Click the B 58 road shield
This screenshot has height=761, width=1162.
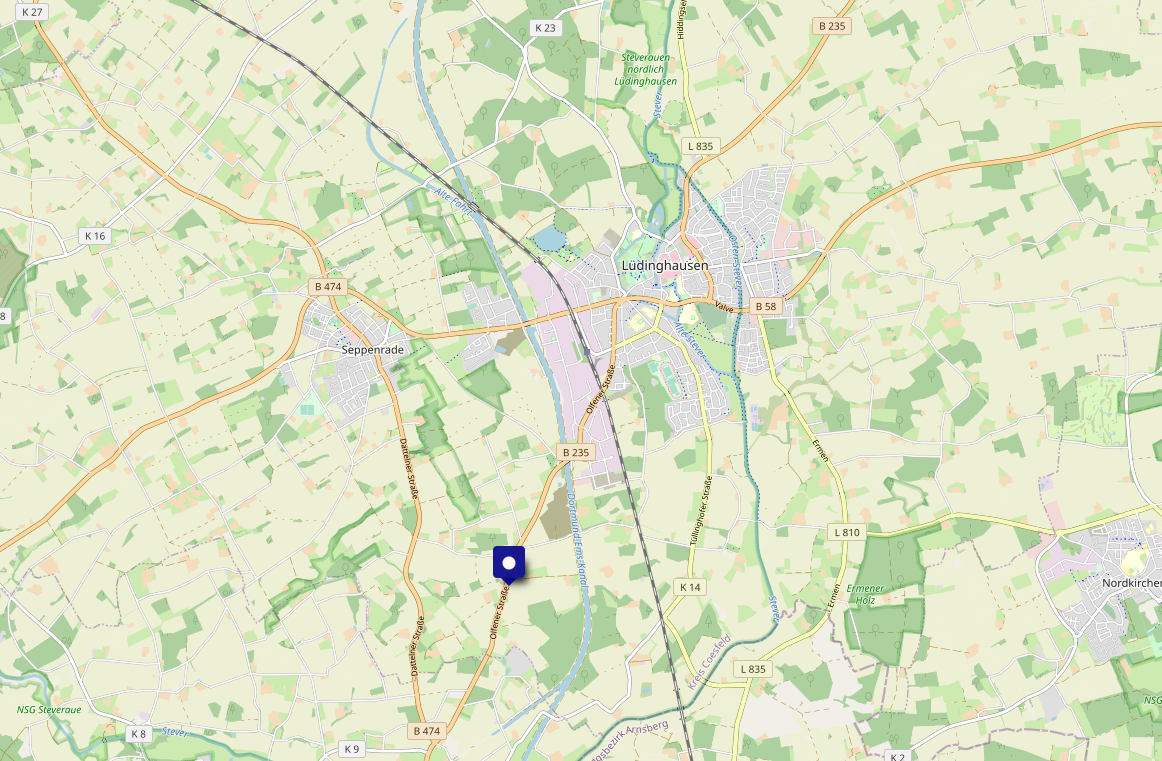[x=766, y=306]
